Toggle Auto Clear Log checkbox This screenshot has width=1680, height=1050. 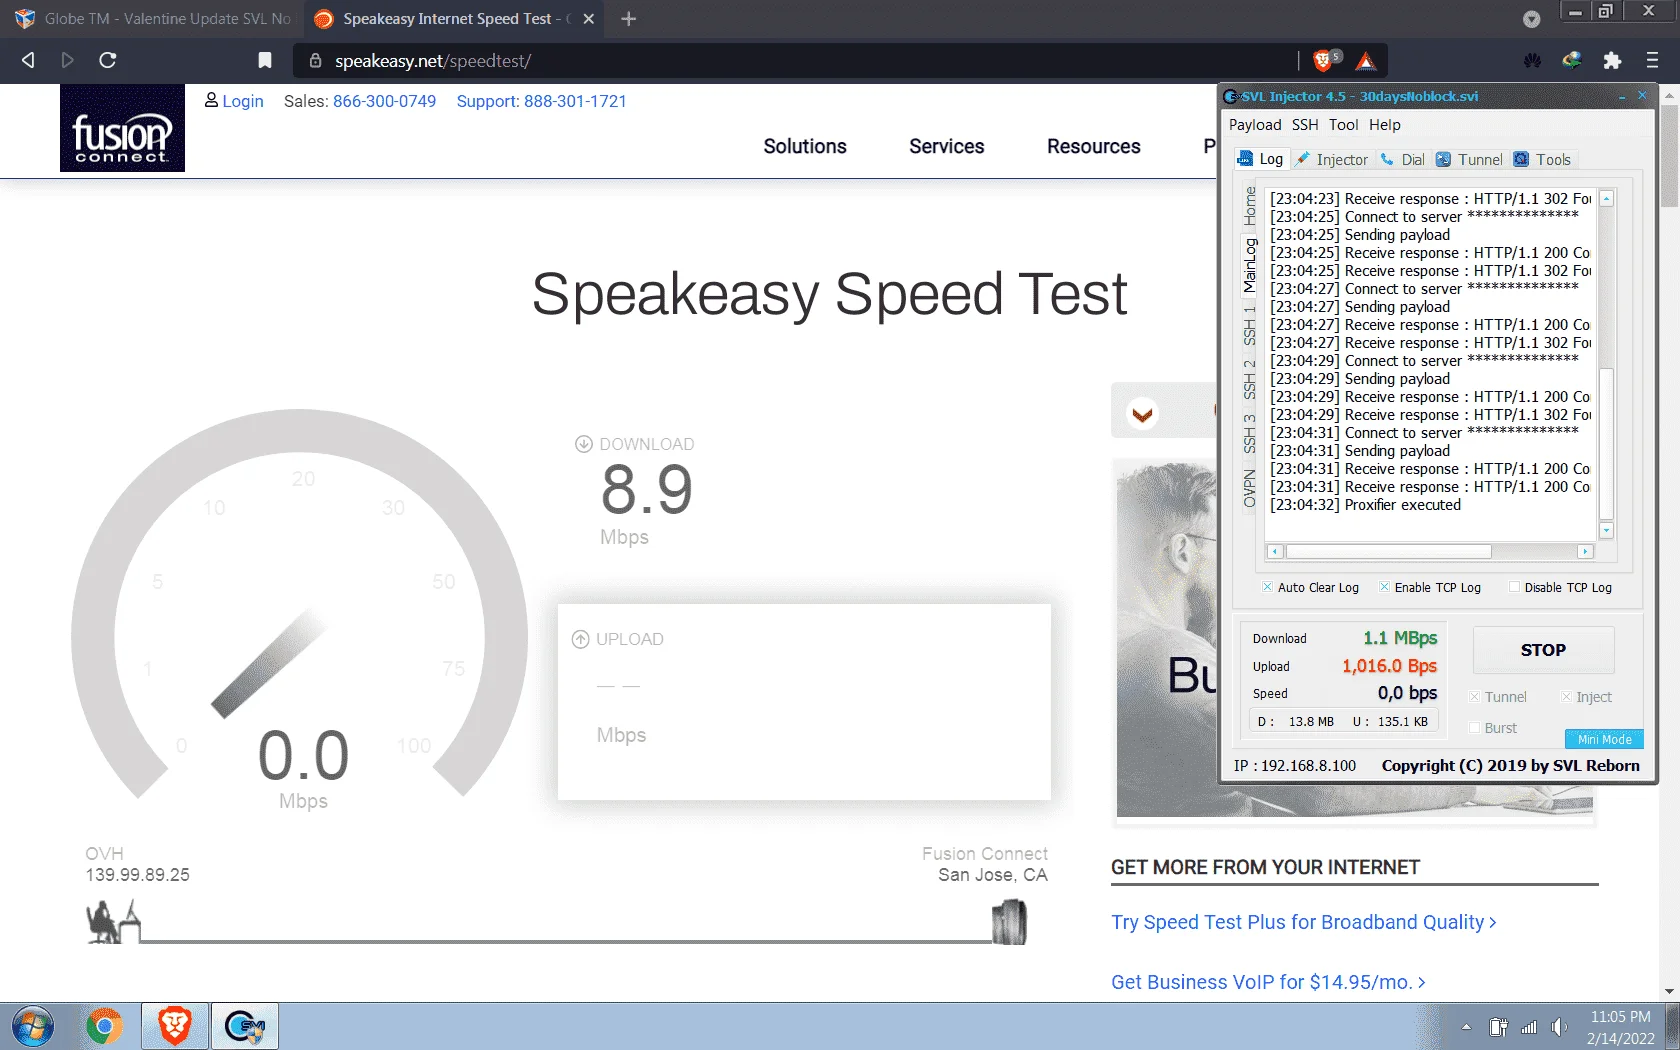1268,587
